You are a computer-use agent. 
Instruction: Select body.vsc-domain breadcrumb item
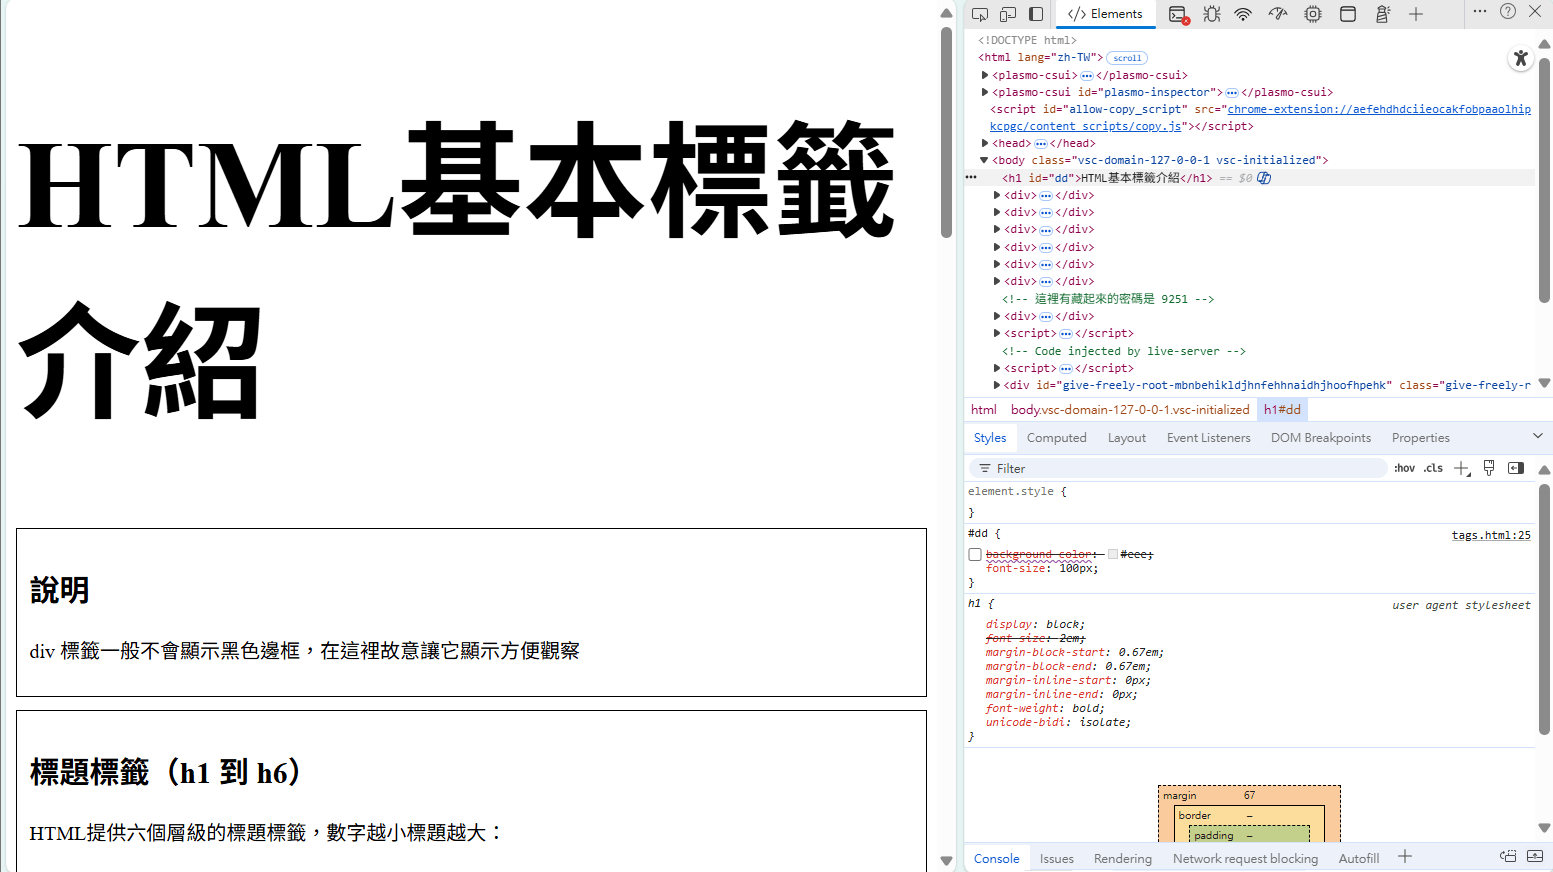click(x=1130, y=410)
